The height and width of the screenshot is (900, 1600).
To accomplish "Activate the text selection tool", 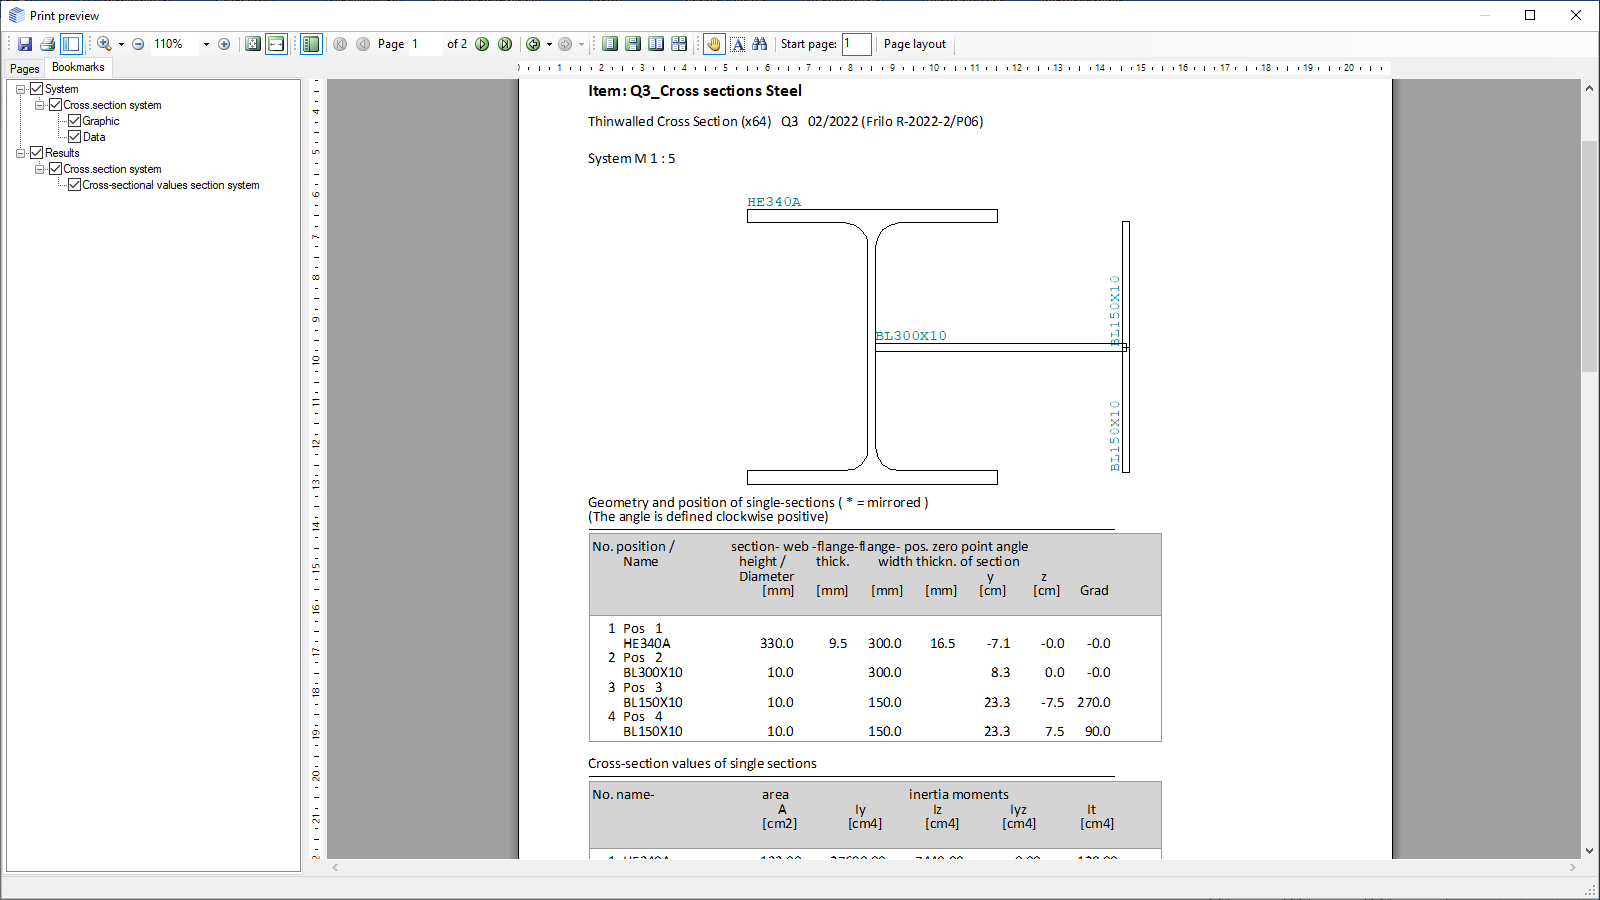I will (738, 44).
